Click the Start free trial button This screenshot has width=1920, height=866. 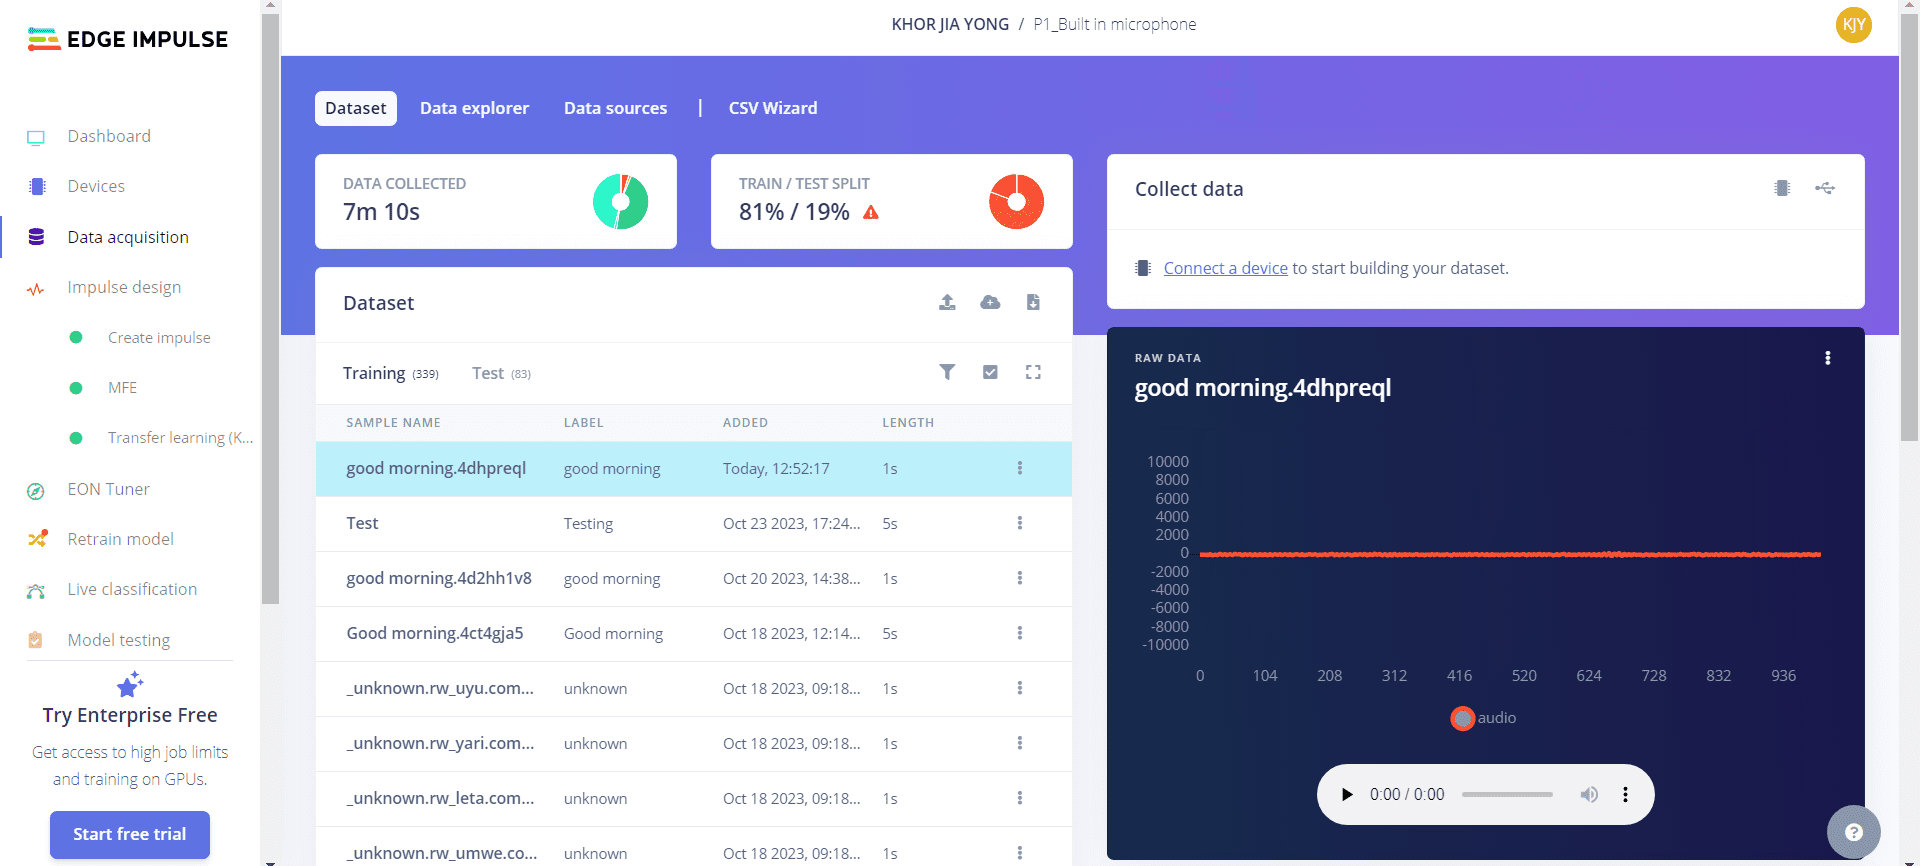tap(130, 834)
